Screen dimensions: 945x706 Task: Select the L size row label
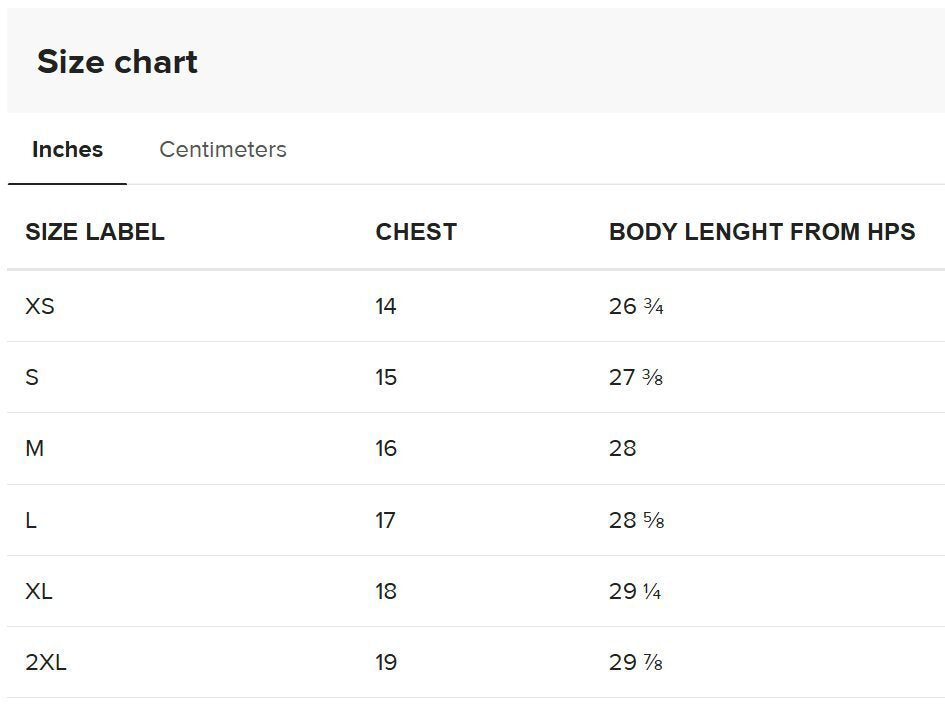31,520
